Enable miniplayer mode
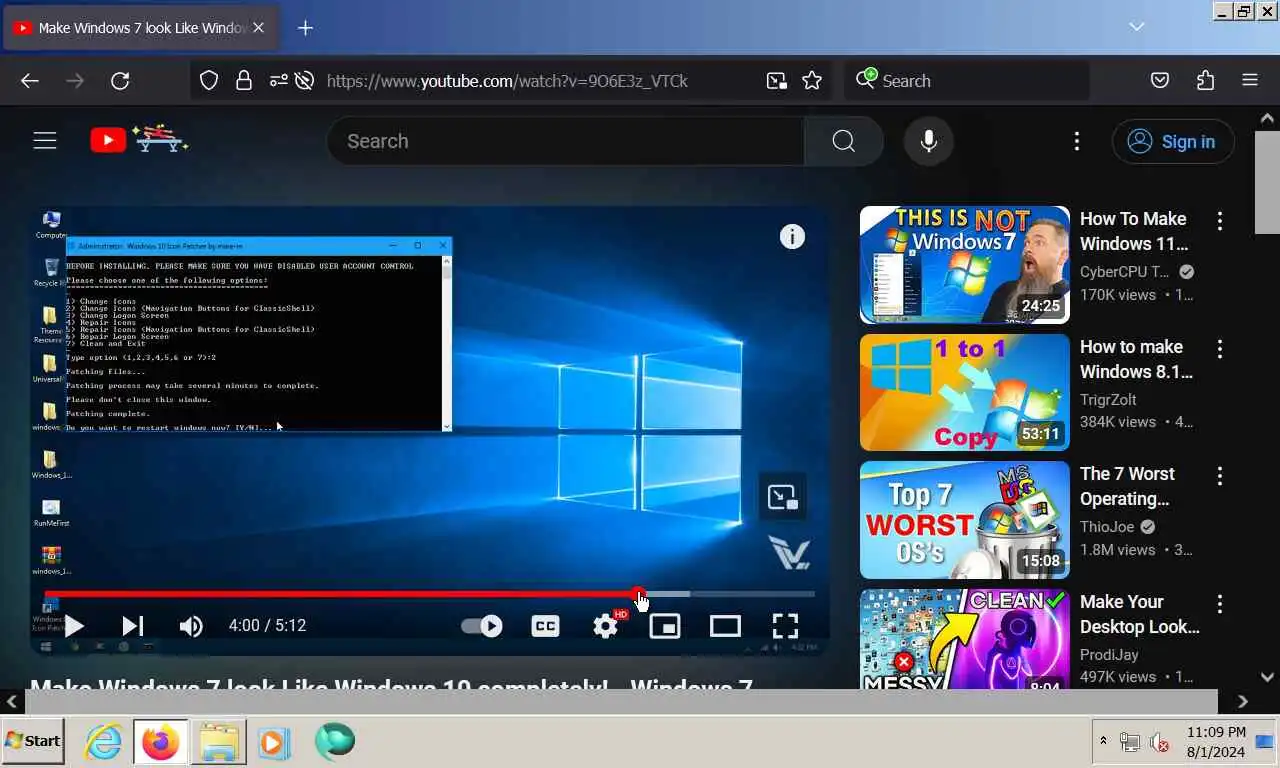This screenshot has height=768, width=1280. tap(665, 626)
